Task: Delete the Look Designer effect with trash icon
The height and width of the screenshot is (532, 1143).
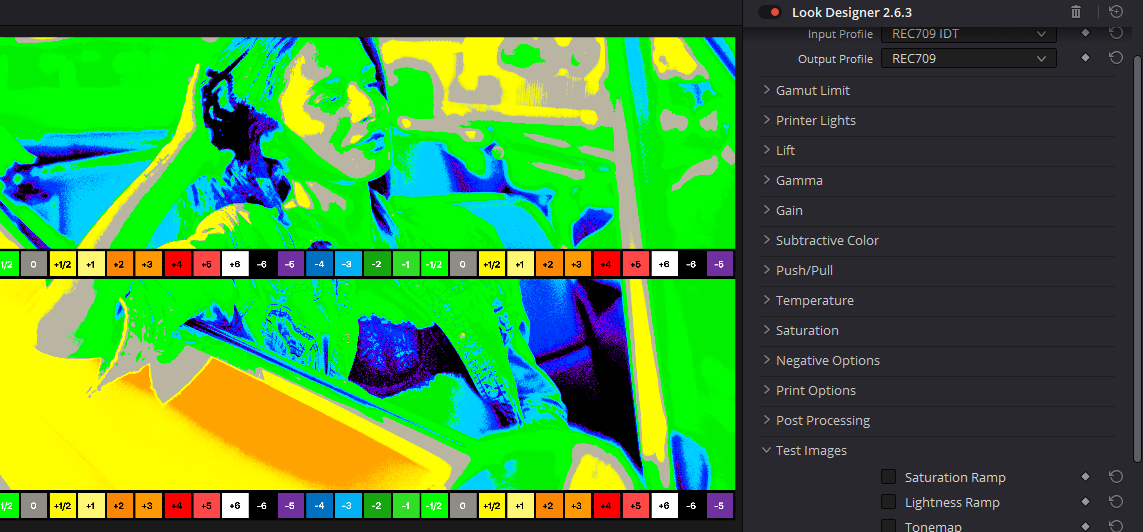Action: [1076, 12]
